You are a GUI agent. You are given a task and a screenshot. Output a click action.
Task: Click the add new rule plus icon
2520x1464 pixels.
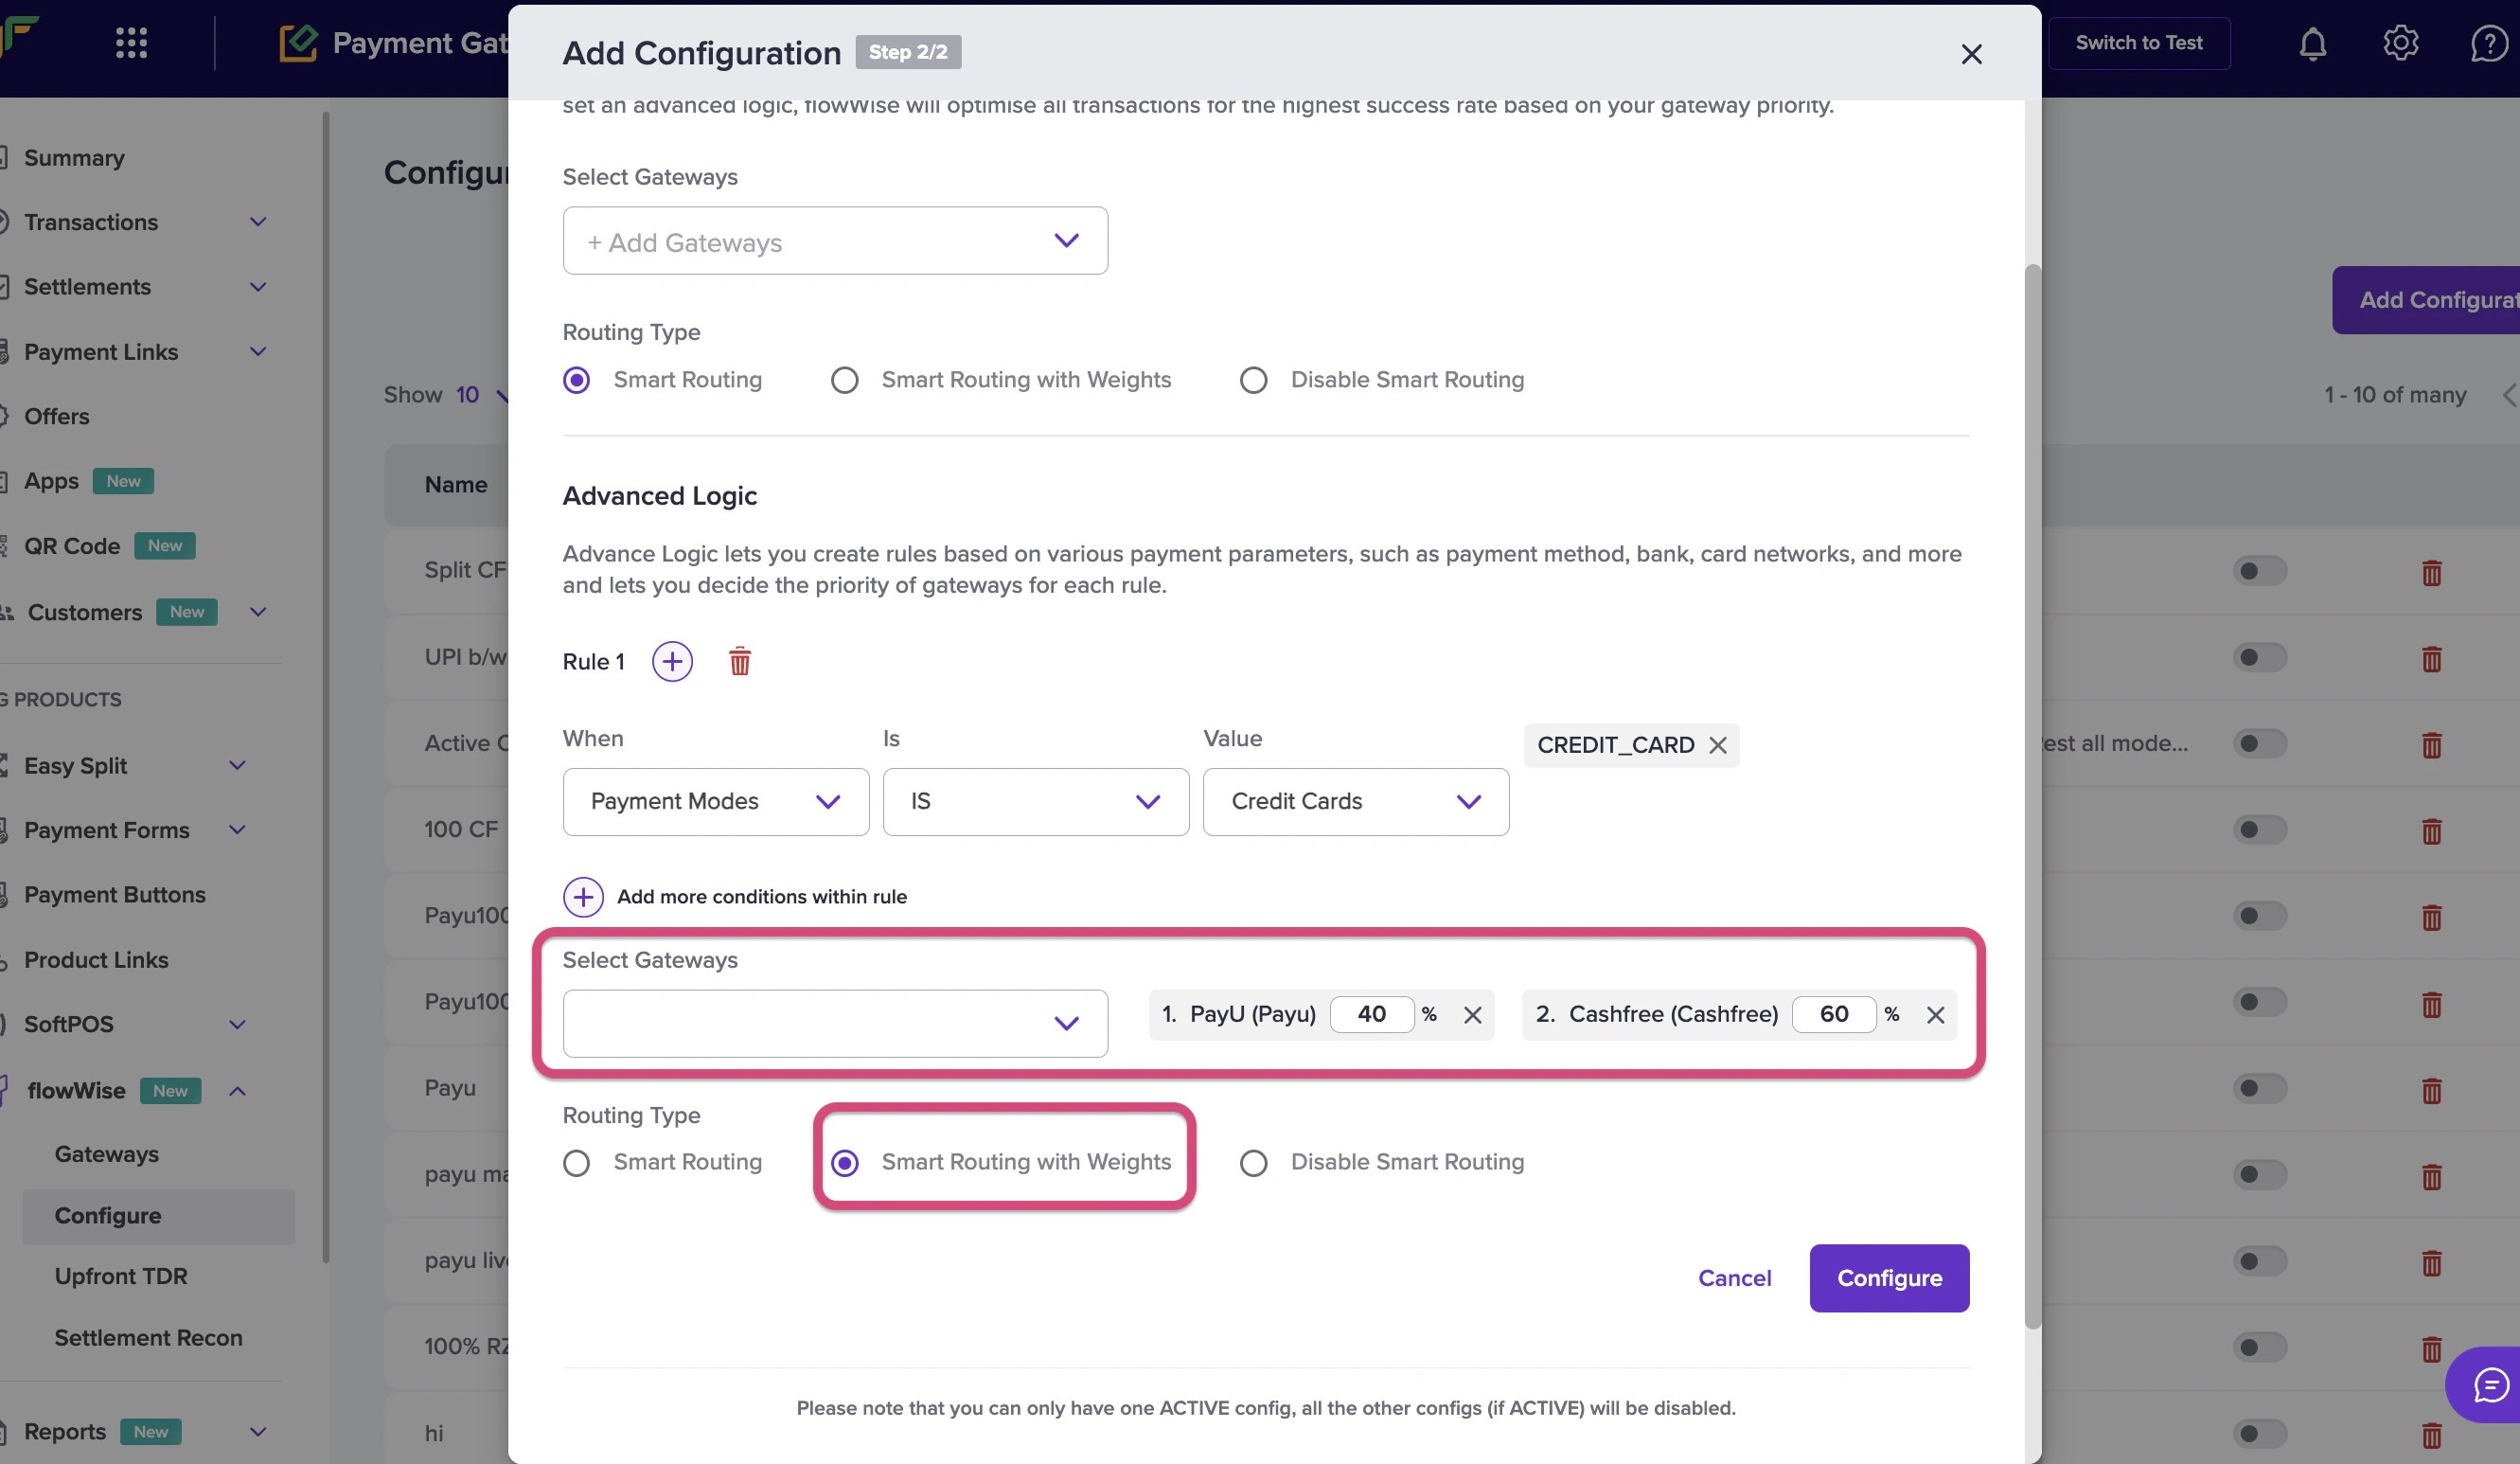click(x=672, y=661)
